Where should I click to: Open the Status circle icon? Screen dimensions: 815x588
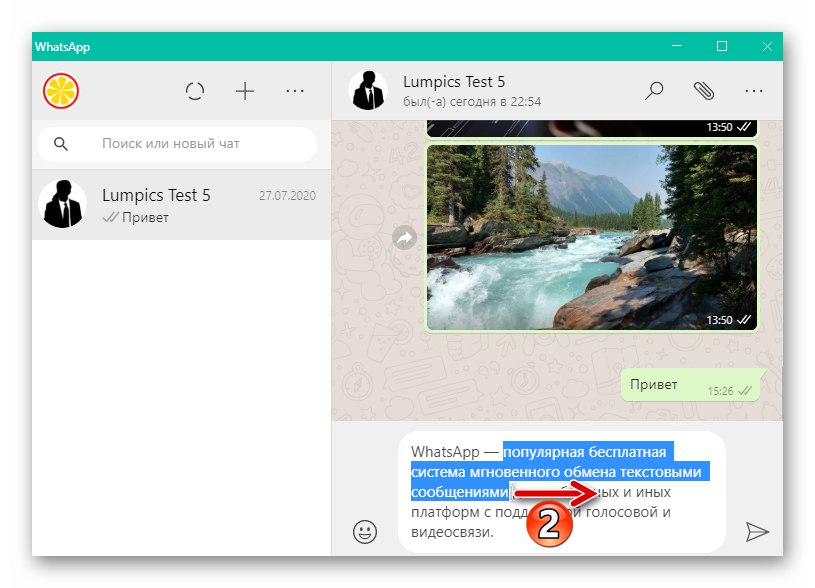tap(195, 92)
